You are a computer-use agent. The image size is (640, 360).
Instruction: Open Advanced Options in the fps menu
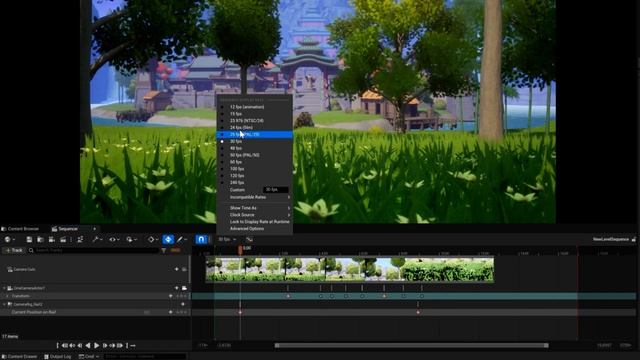[254, 229]
